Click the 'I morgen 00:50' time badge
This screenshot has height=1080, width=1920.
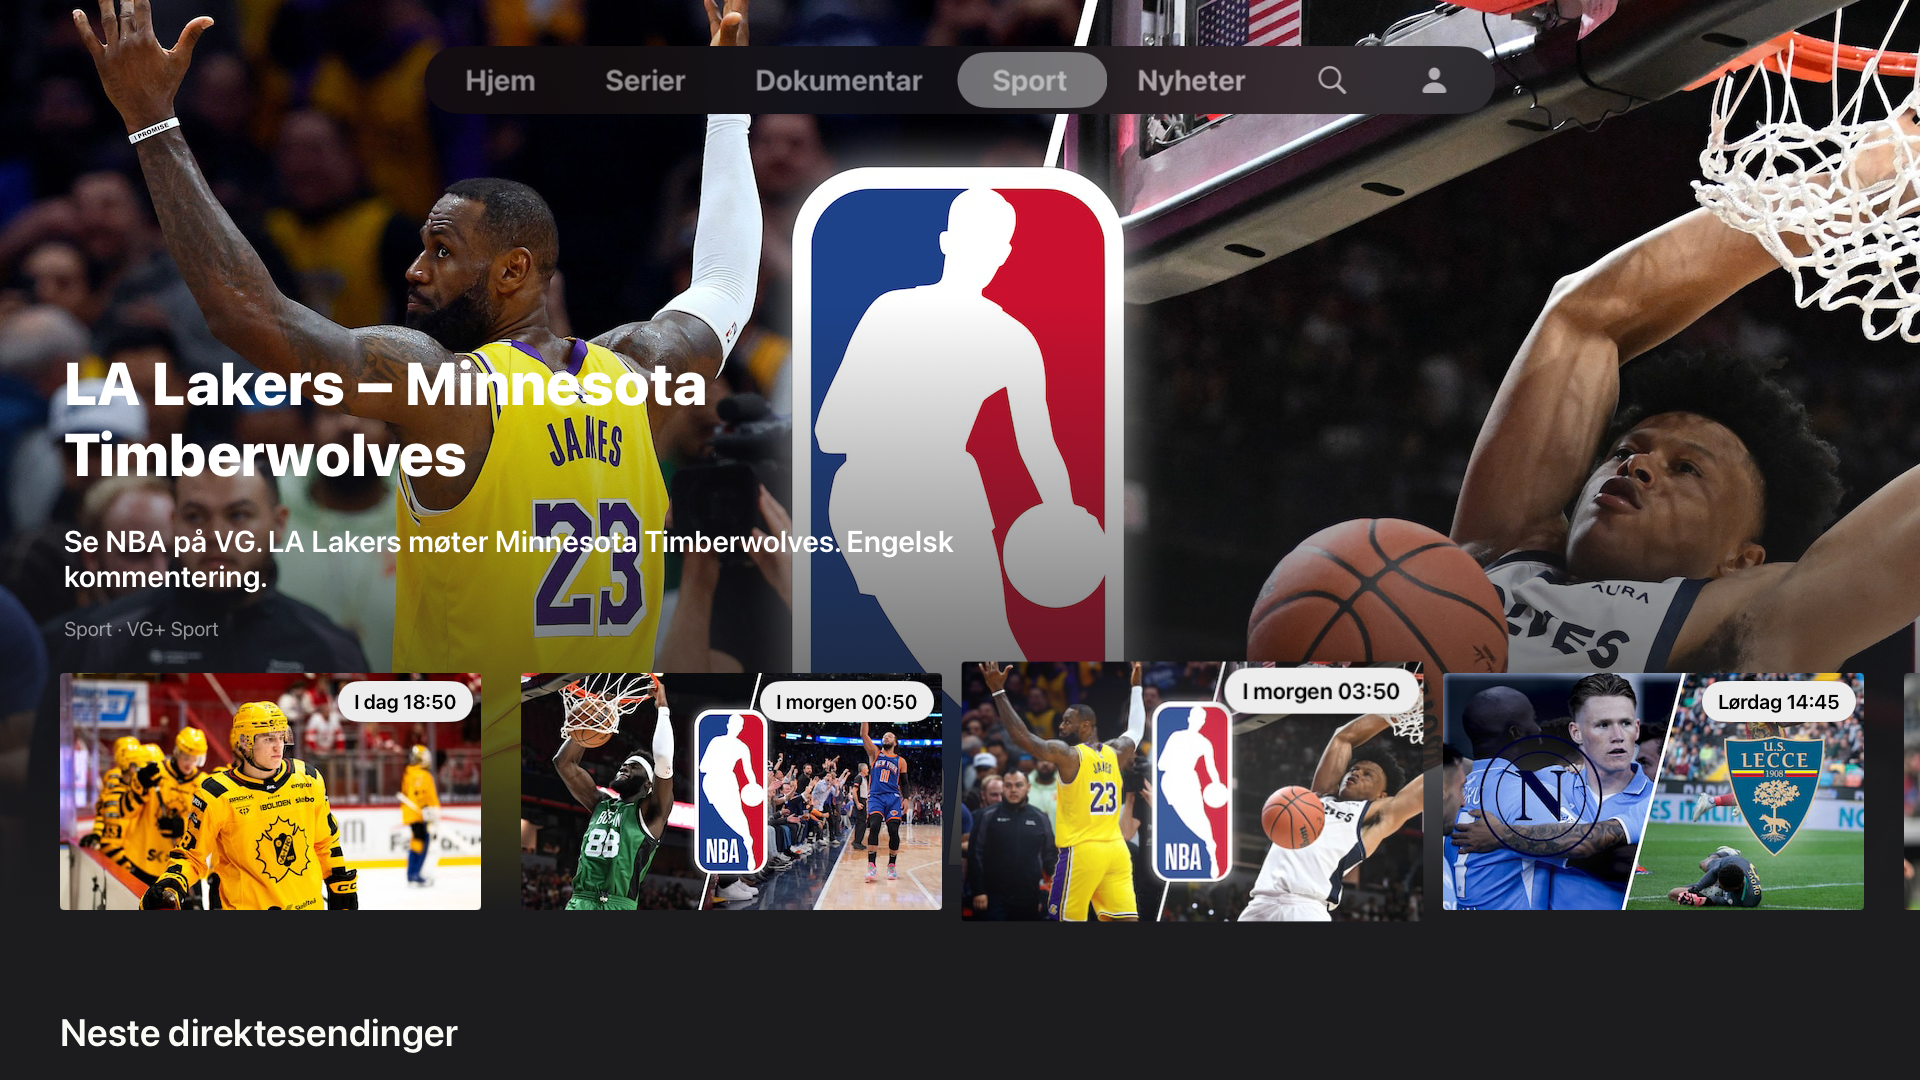point(846,702)
